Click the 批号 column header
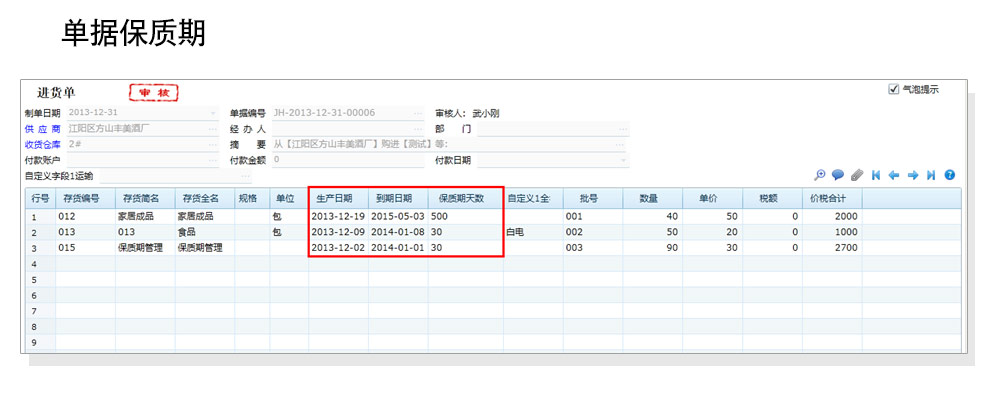 click(592, 198)
